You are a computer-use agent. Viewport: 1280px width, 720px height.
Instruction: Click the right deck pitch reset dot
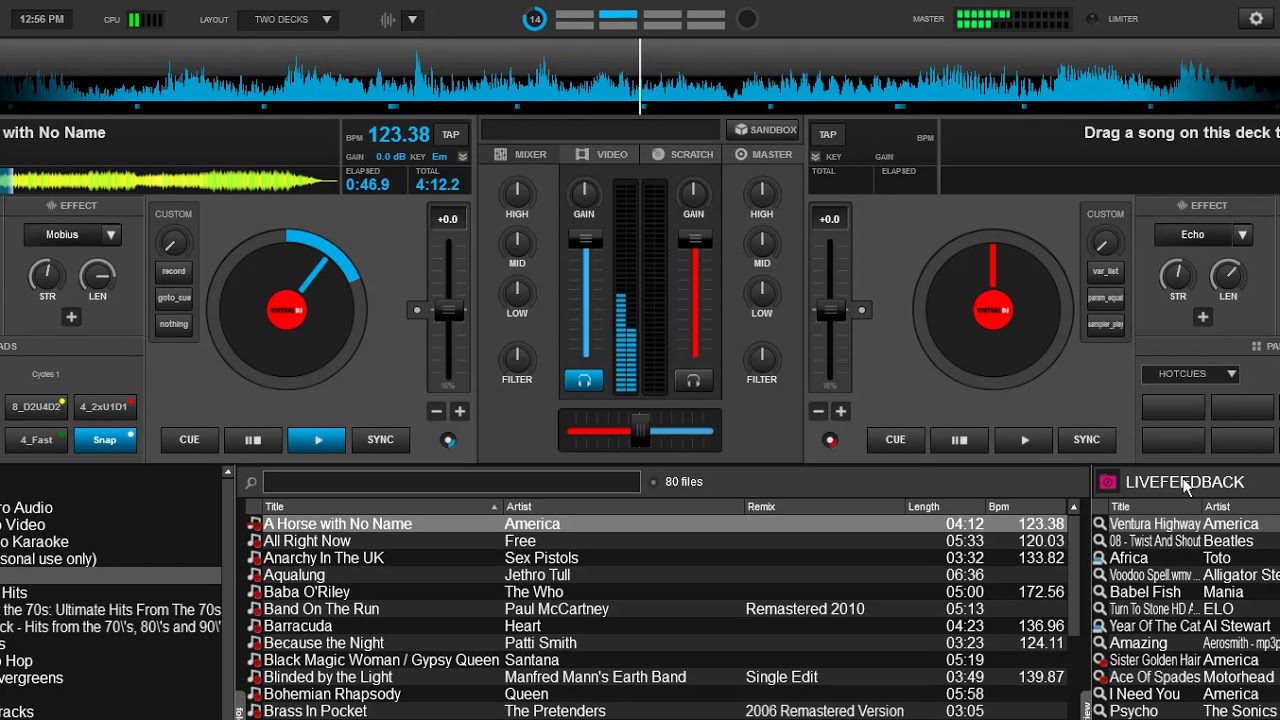pos(862,310)
